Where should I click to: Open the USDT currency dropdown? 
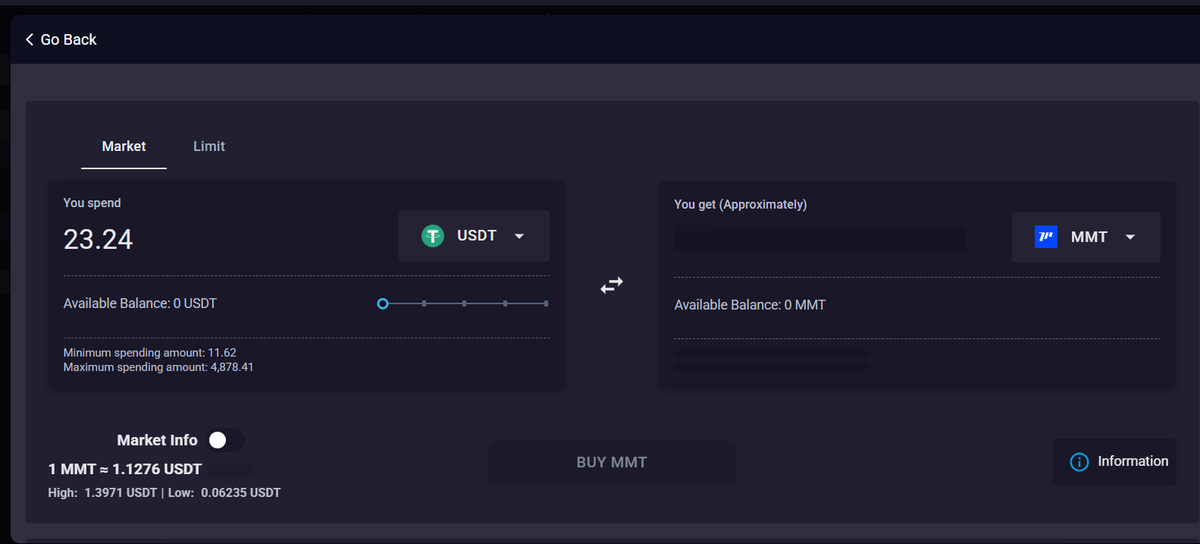(x=474, y=236)
